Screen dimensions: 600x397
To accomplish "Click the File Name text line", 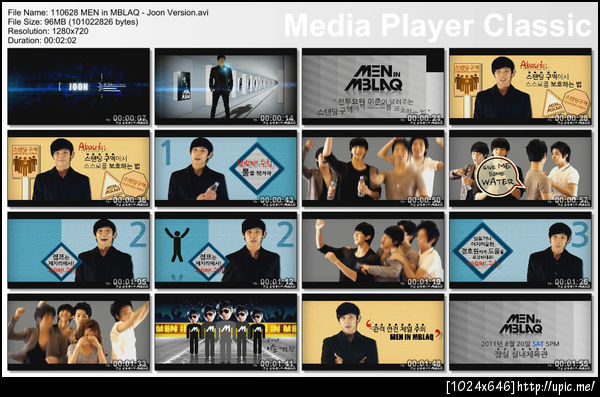I will [108, 13].
